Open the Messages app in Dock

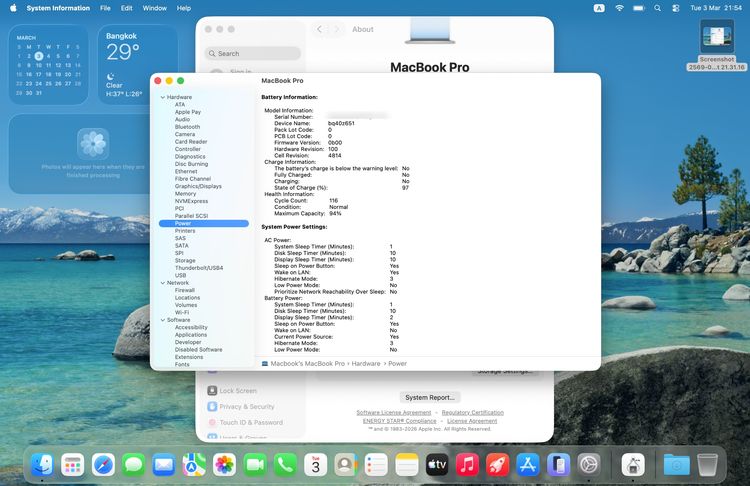point(133,464)
